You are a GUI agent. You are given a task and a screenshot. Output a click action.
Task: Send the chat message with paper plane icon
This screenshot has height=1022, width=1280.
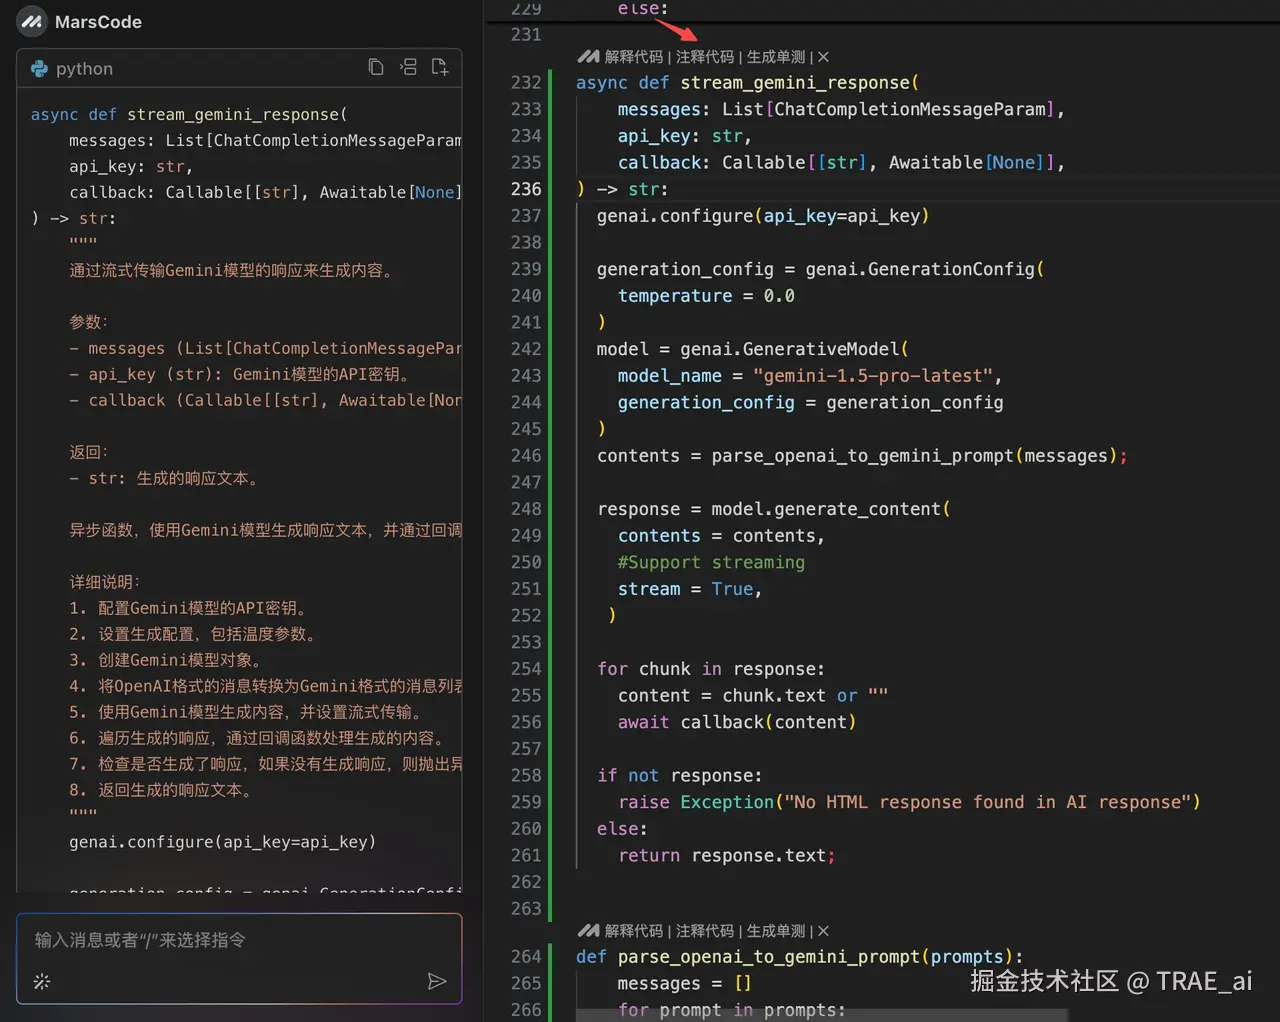[x=437, y=981]
